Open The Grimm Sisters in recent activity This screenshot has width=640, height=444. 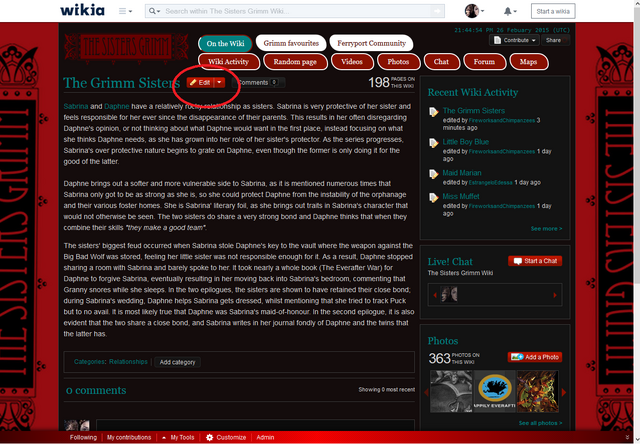[x=473, y=111]
